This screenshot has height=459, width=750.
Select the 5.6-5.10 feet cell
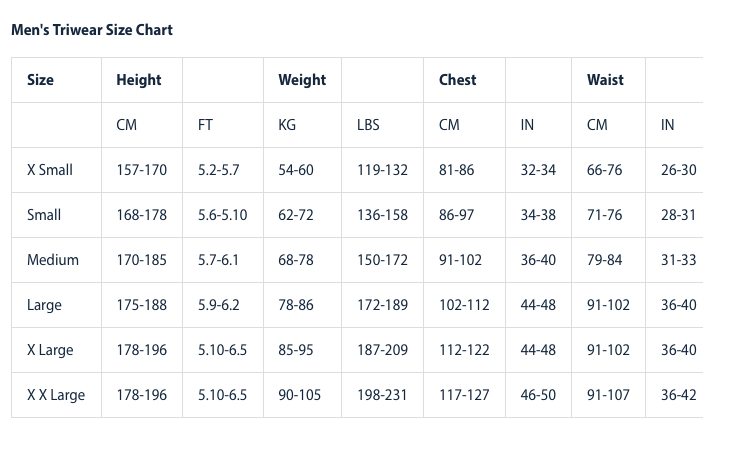[222, 215]
